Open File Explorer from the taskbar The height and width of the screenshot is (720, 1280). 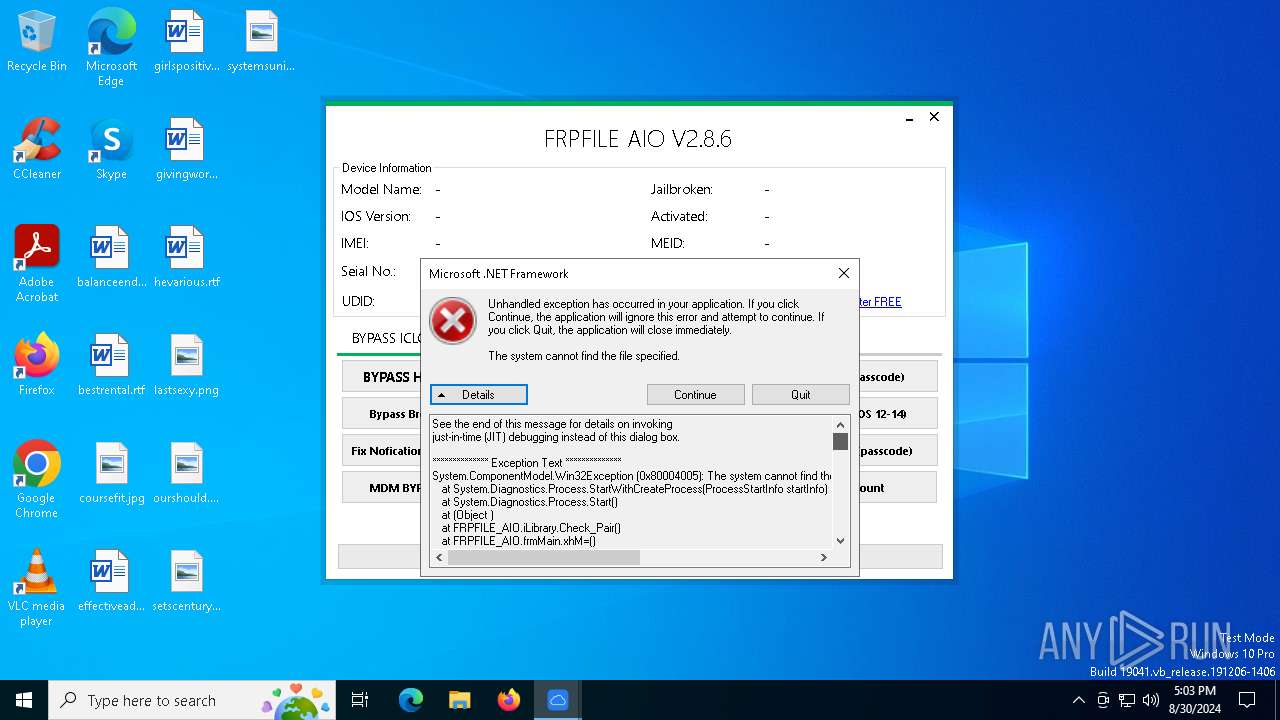459,700
